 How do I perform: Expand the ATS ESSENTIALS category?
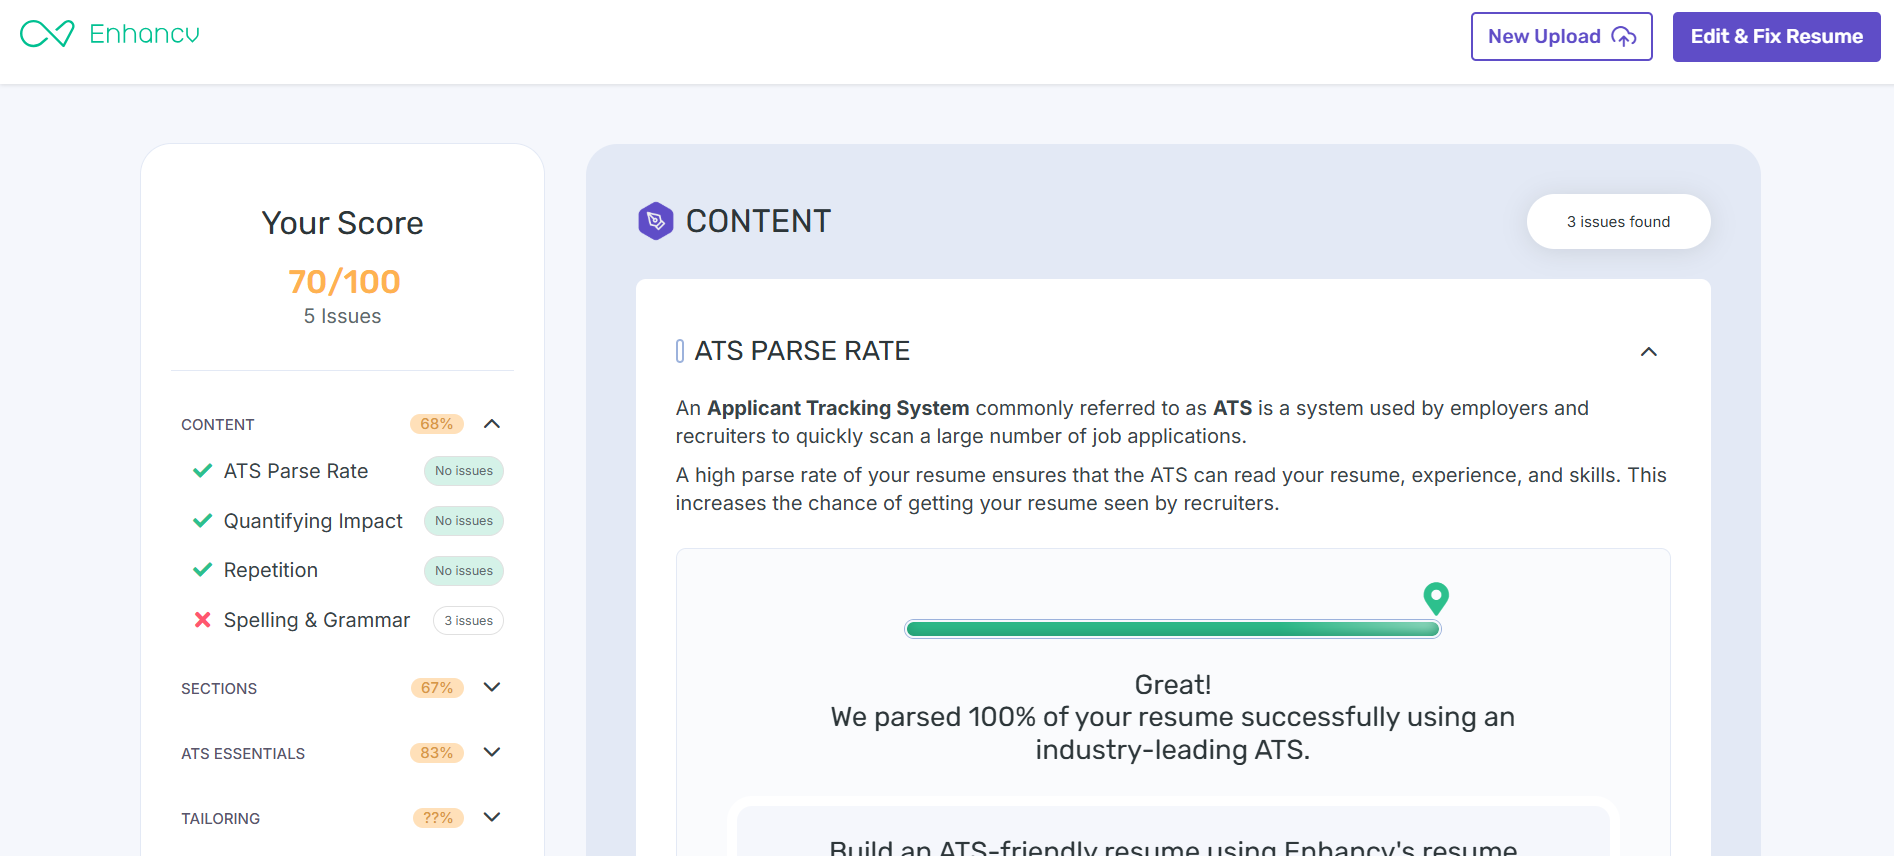coord(491,753)
